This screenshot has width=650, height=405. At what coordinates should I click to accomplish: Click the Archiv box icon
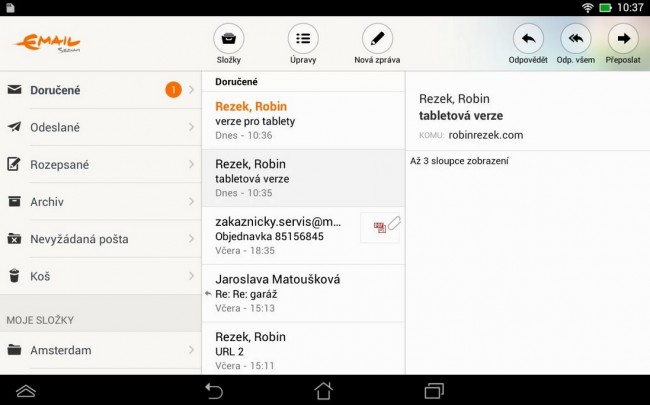tap(15, 201)
